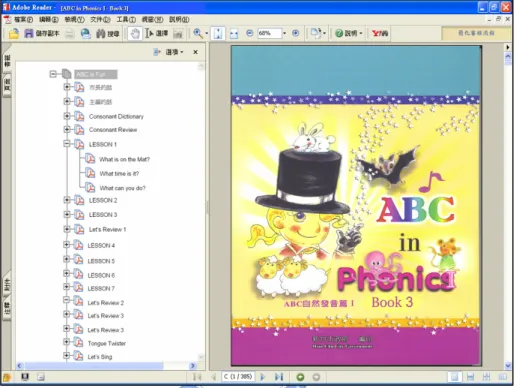Click the page number input field
Viewport: 516px width, 388px height.
(x=238, y=377)
